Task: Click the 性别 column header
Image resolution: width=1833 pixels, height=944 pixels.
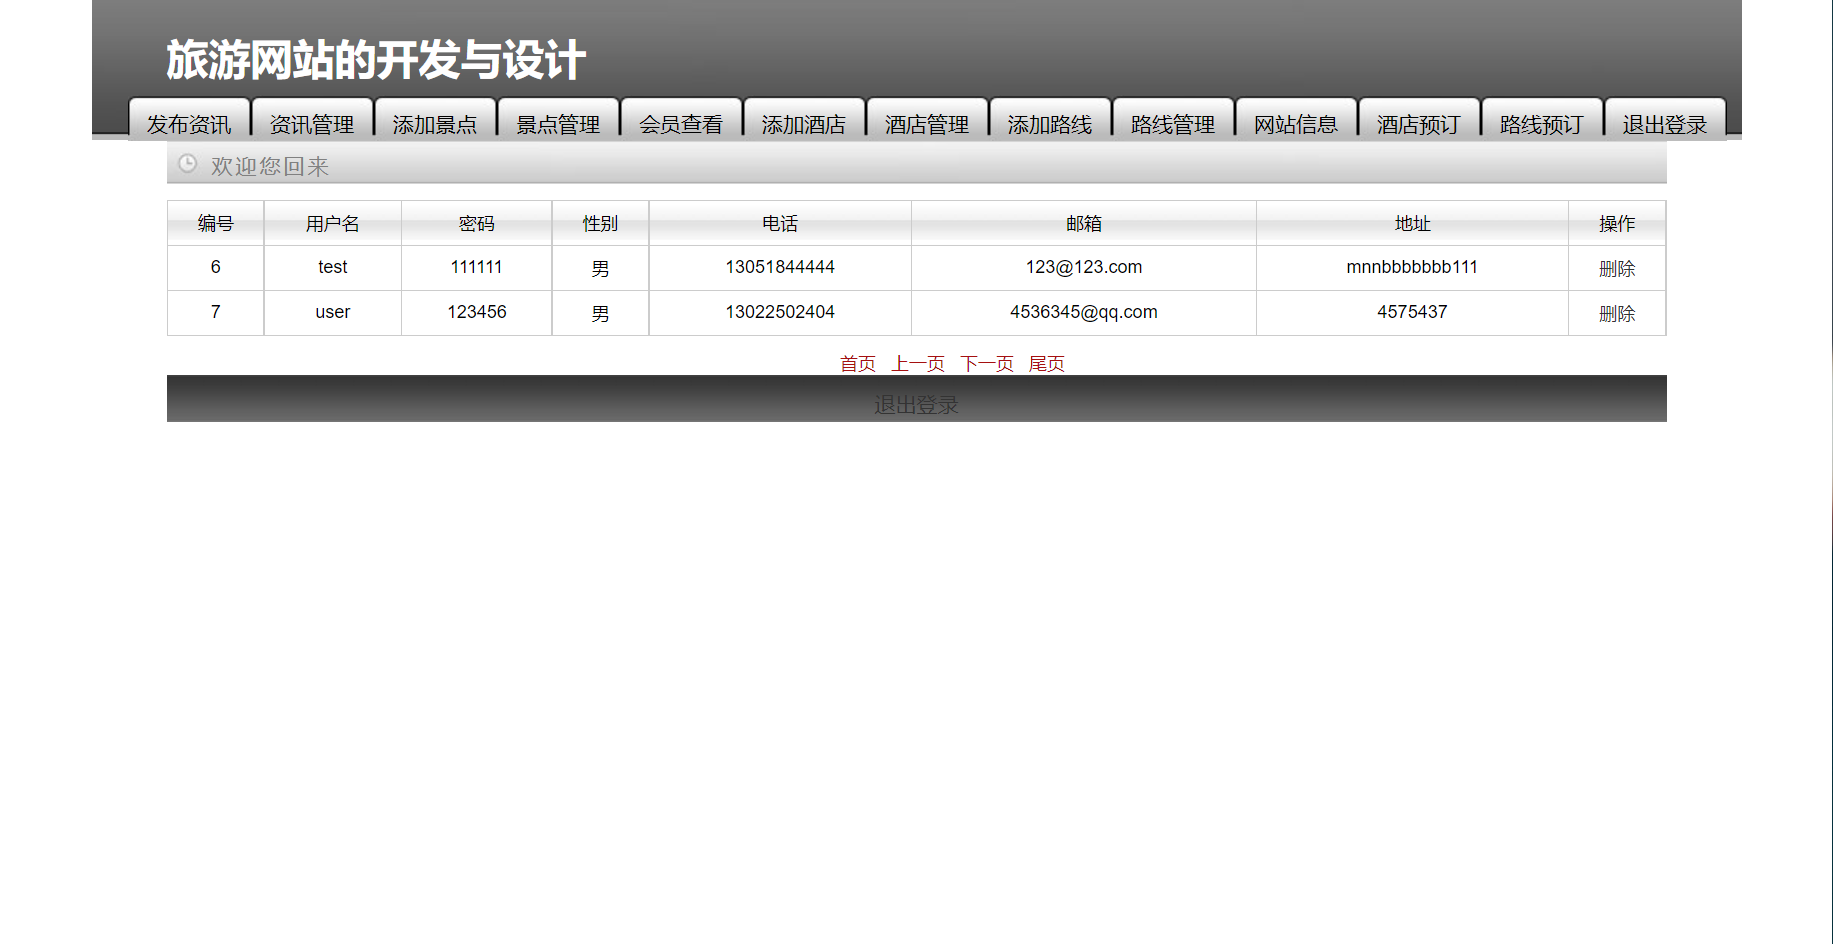Action: tap(601, 224)
